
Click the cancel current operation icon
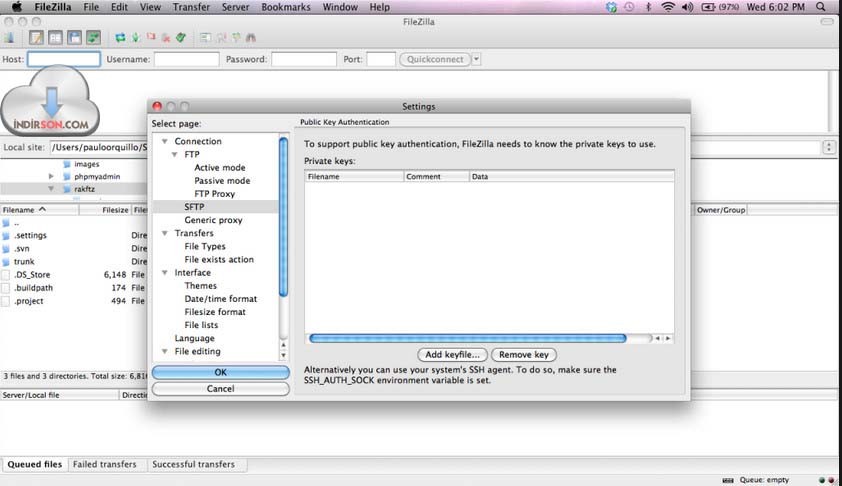[x=151, y=38]
